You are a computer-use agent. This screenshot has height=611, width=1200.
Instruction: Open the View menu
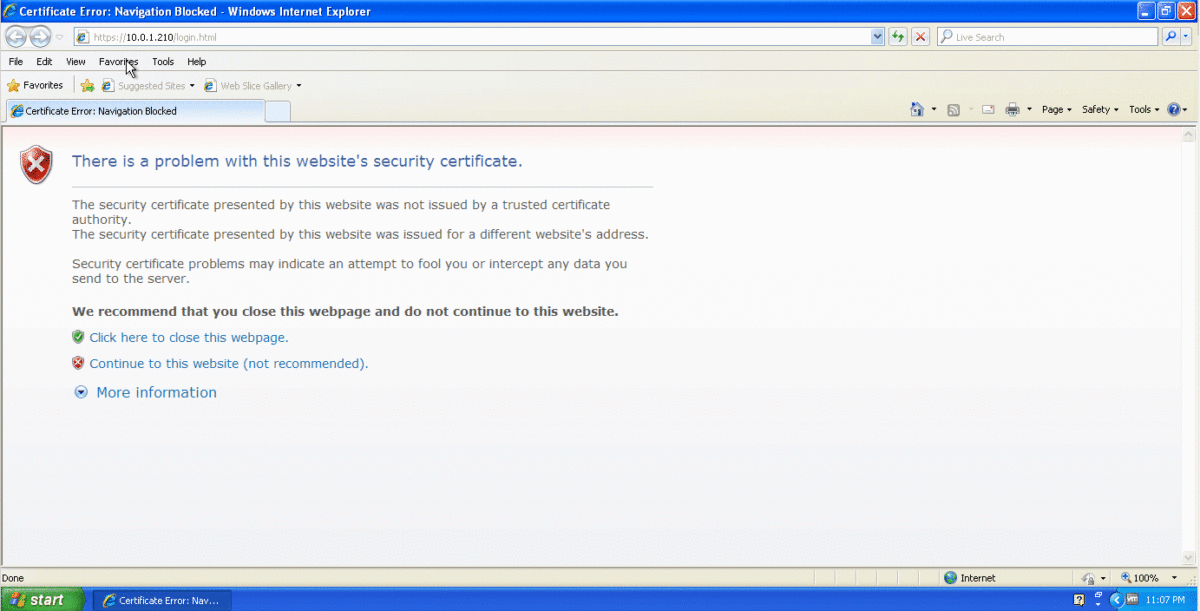[76, 62]
